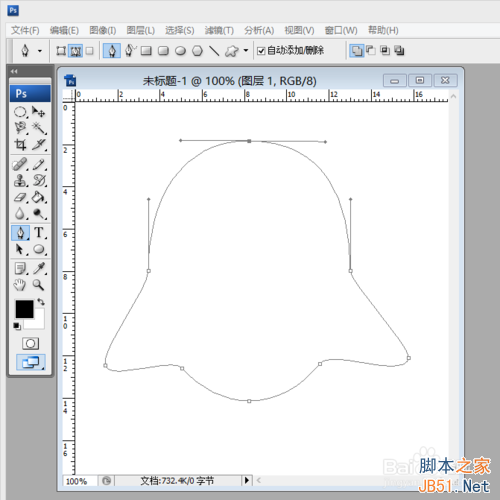Select the Move tool

(x=38, y=112)
